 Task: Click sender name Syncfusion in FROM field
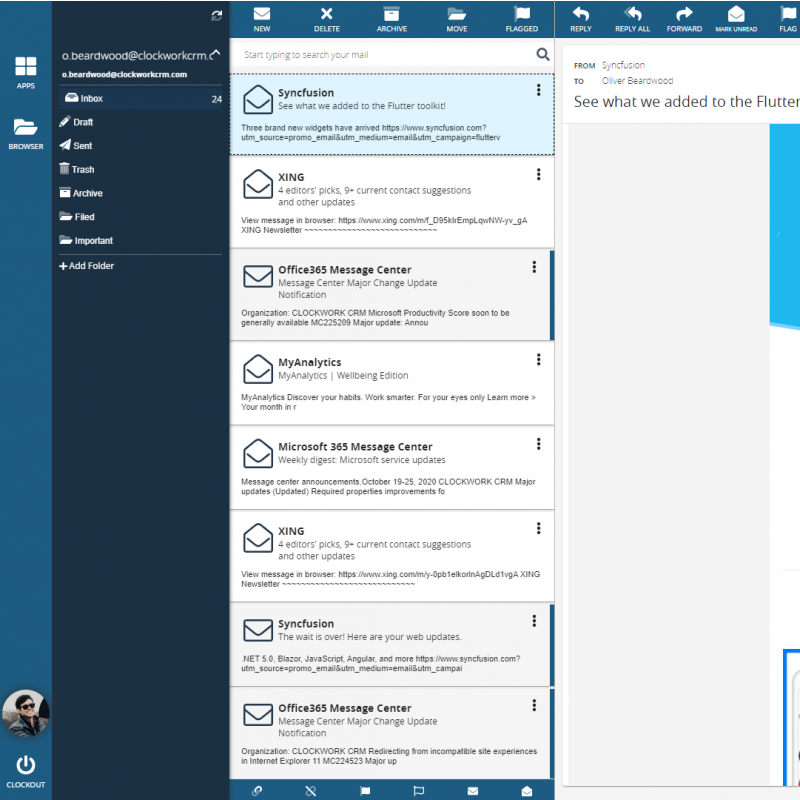pos(623,65)
